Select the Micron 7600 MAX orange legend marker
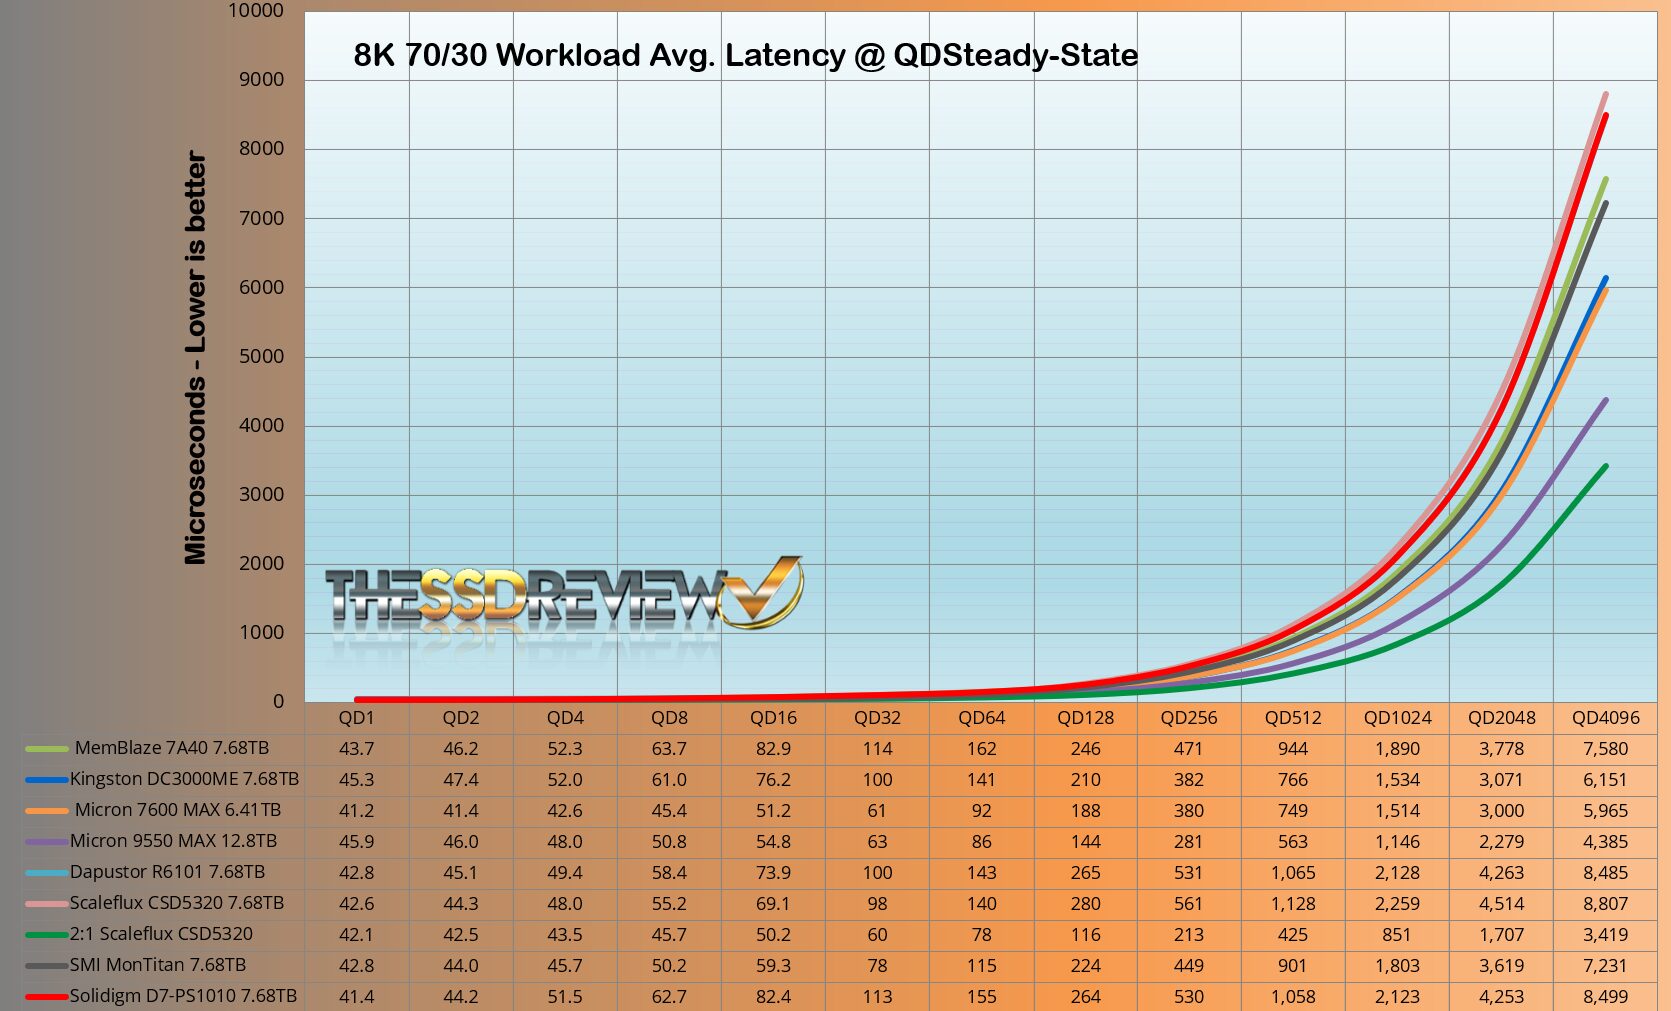 47,810
